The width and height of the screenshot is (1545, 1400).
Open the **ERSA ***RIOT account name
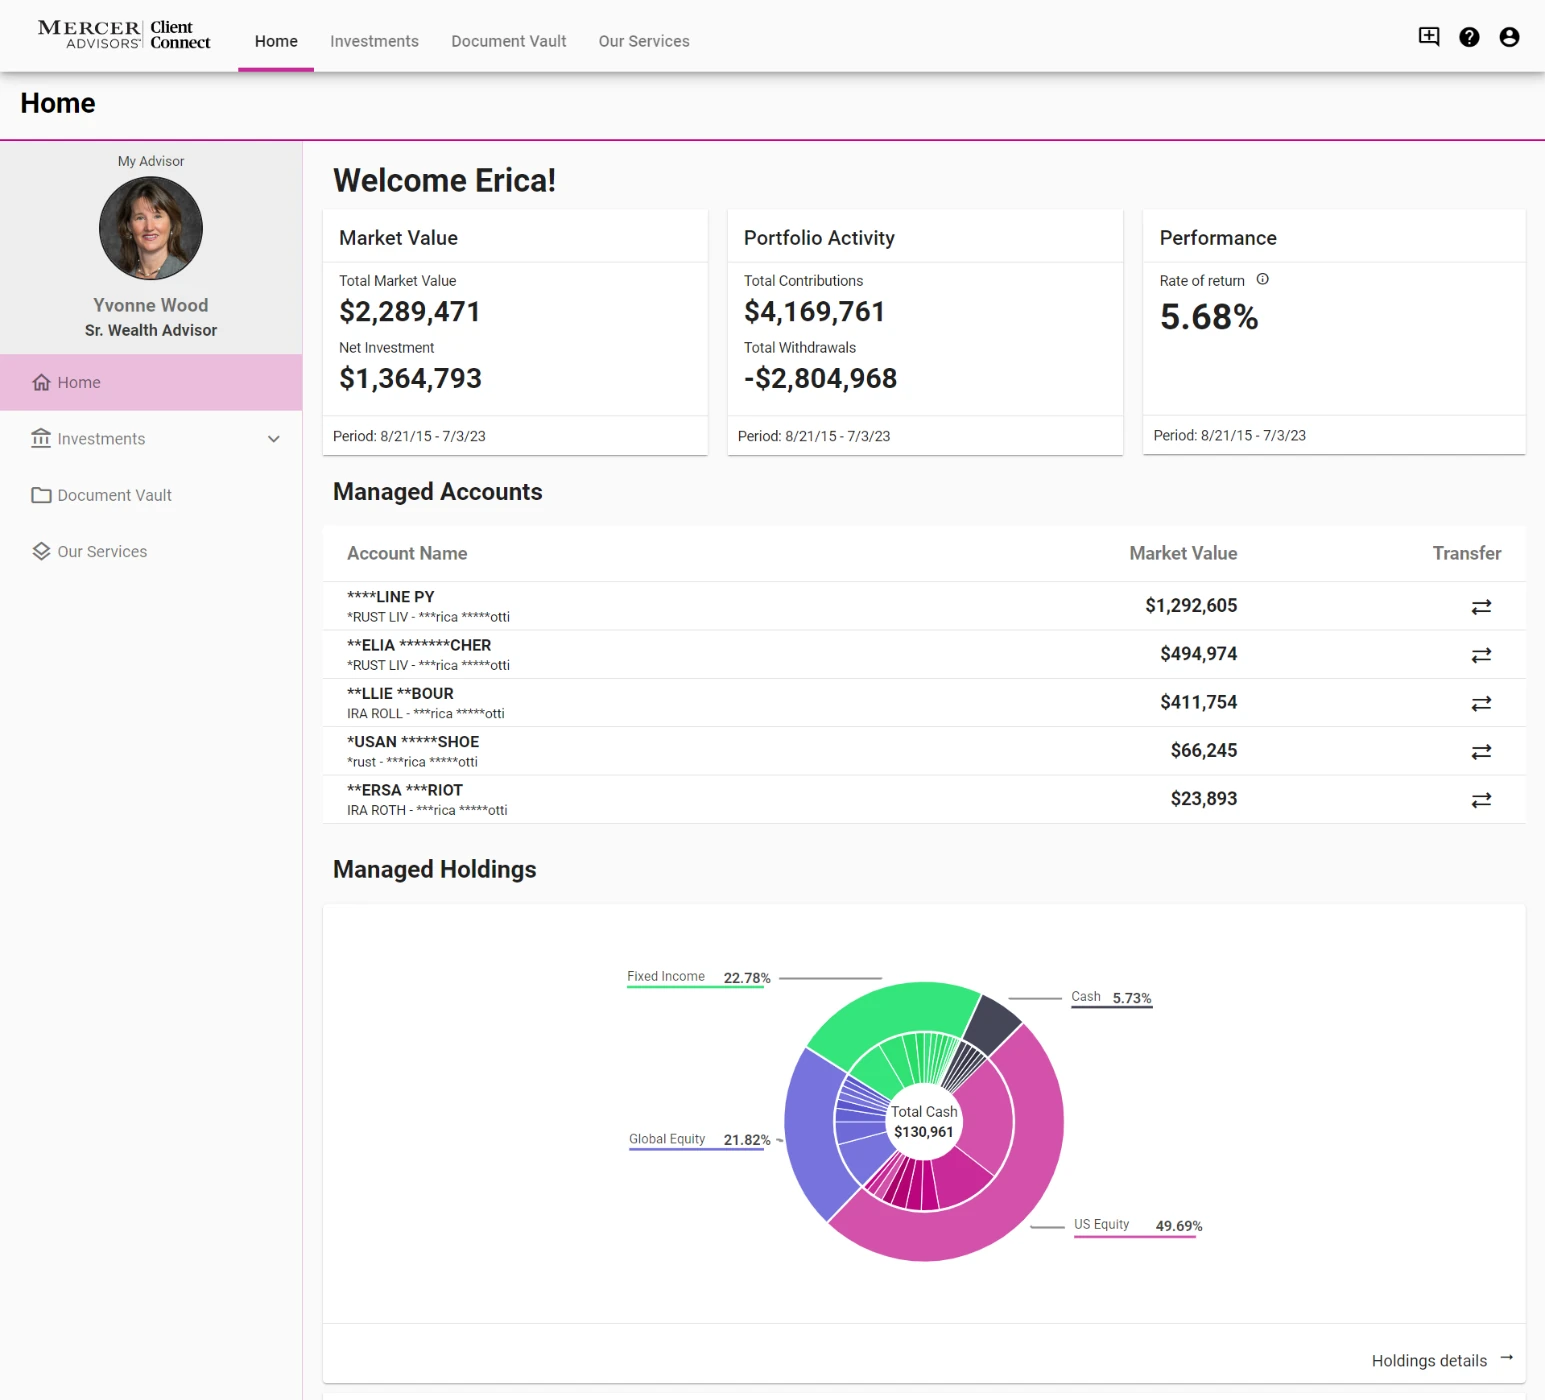coord(404,790)
